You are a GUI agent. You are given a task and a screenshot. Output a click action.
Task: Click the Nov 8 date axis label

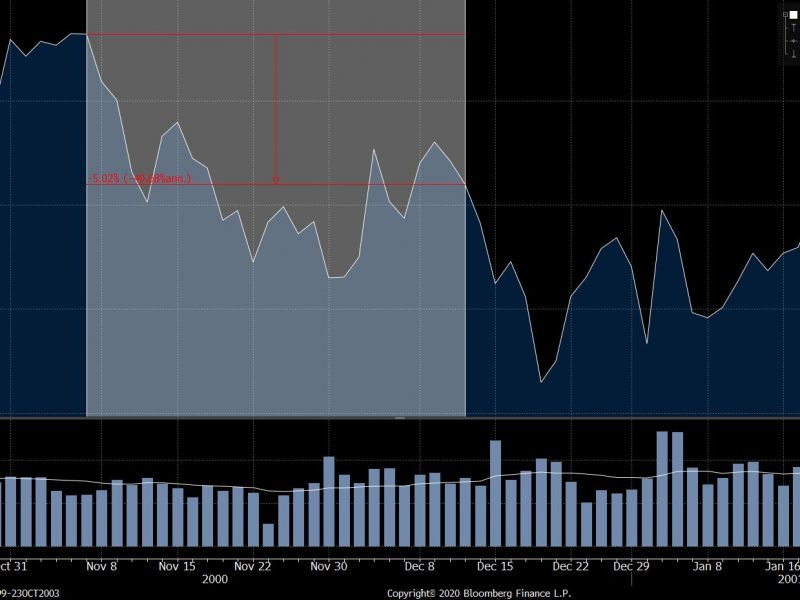coord(102,565)
